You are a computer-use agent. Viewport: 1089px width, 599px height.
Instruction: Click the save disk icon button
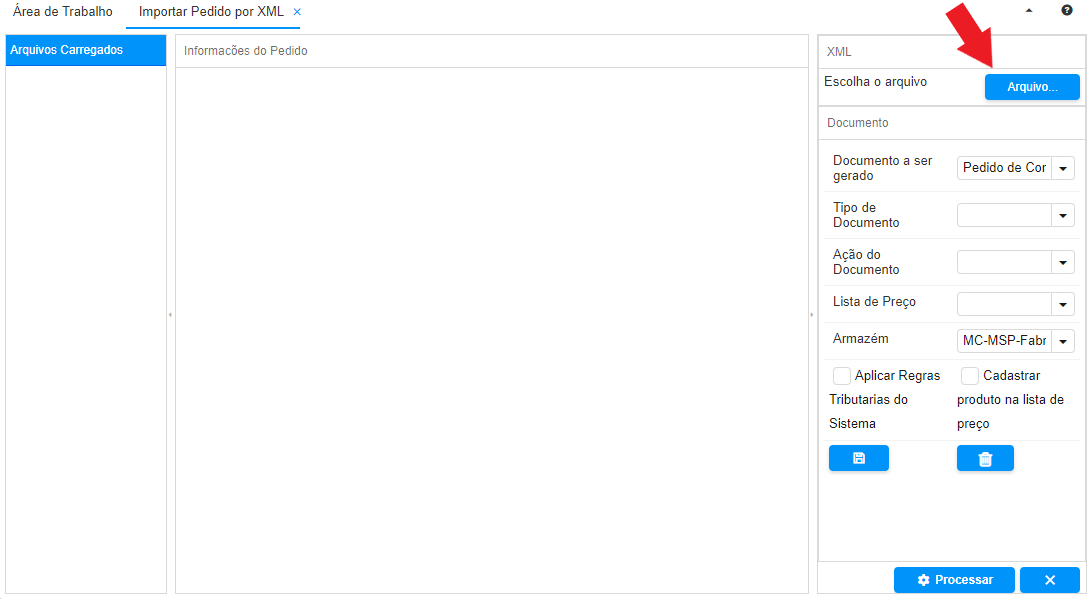858,458
